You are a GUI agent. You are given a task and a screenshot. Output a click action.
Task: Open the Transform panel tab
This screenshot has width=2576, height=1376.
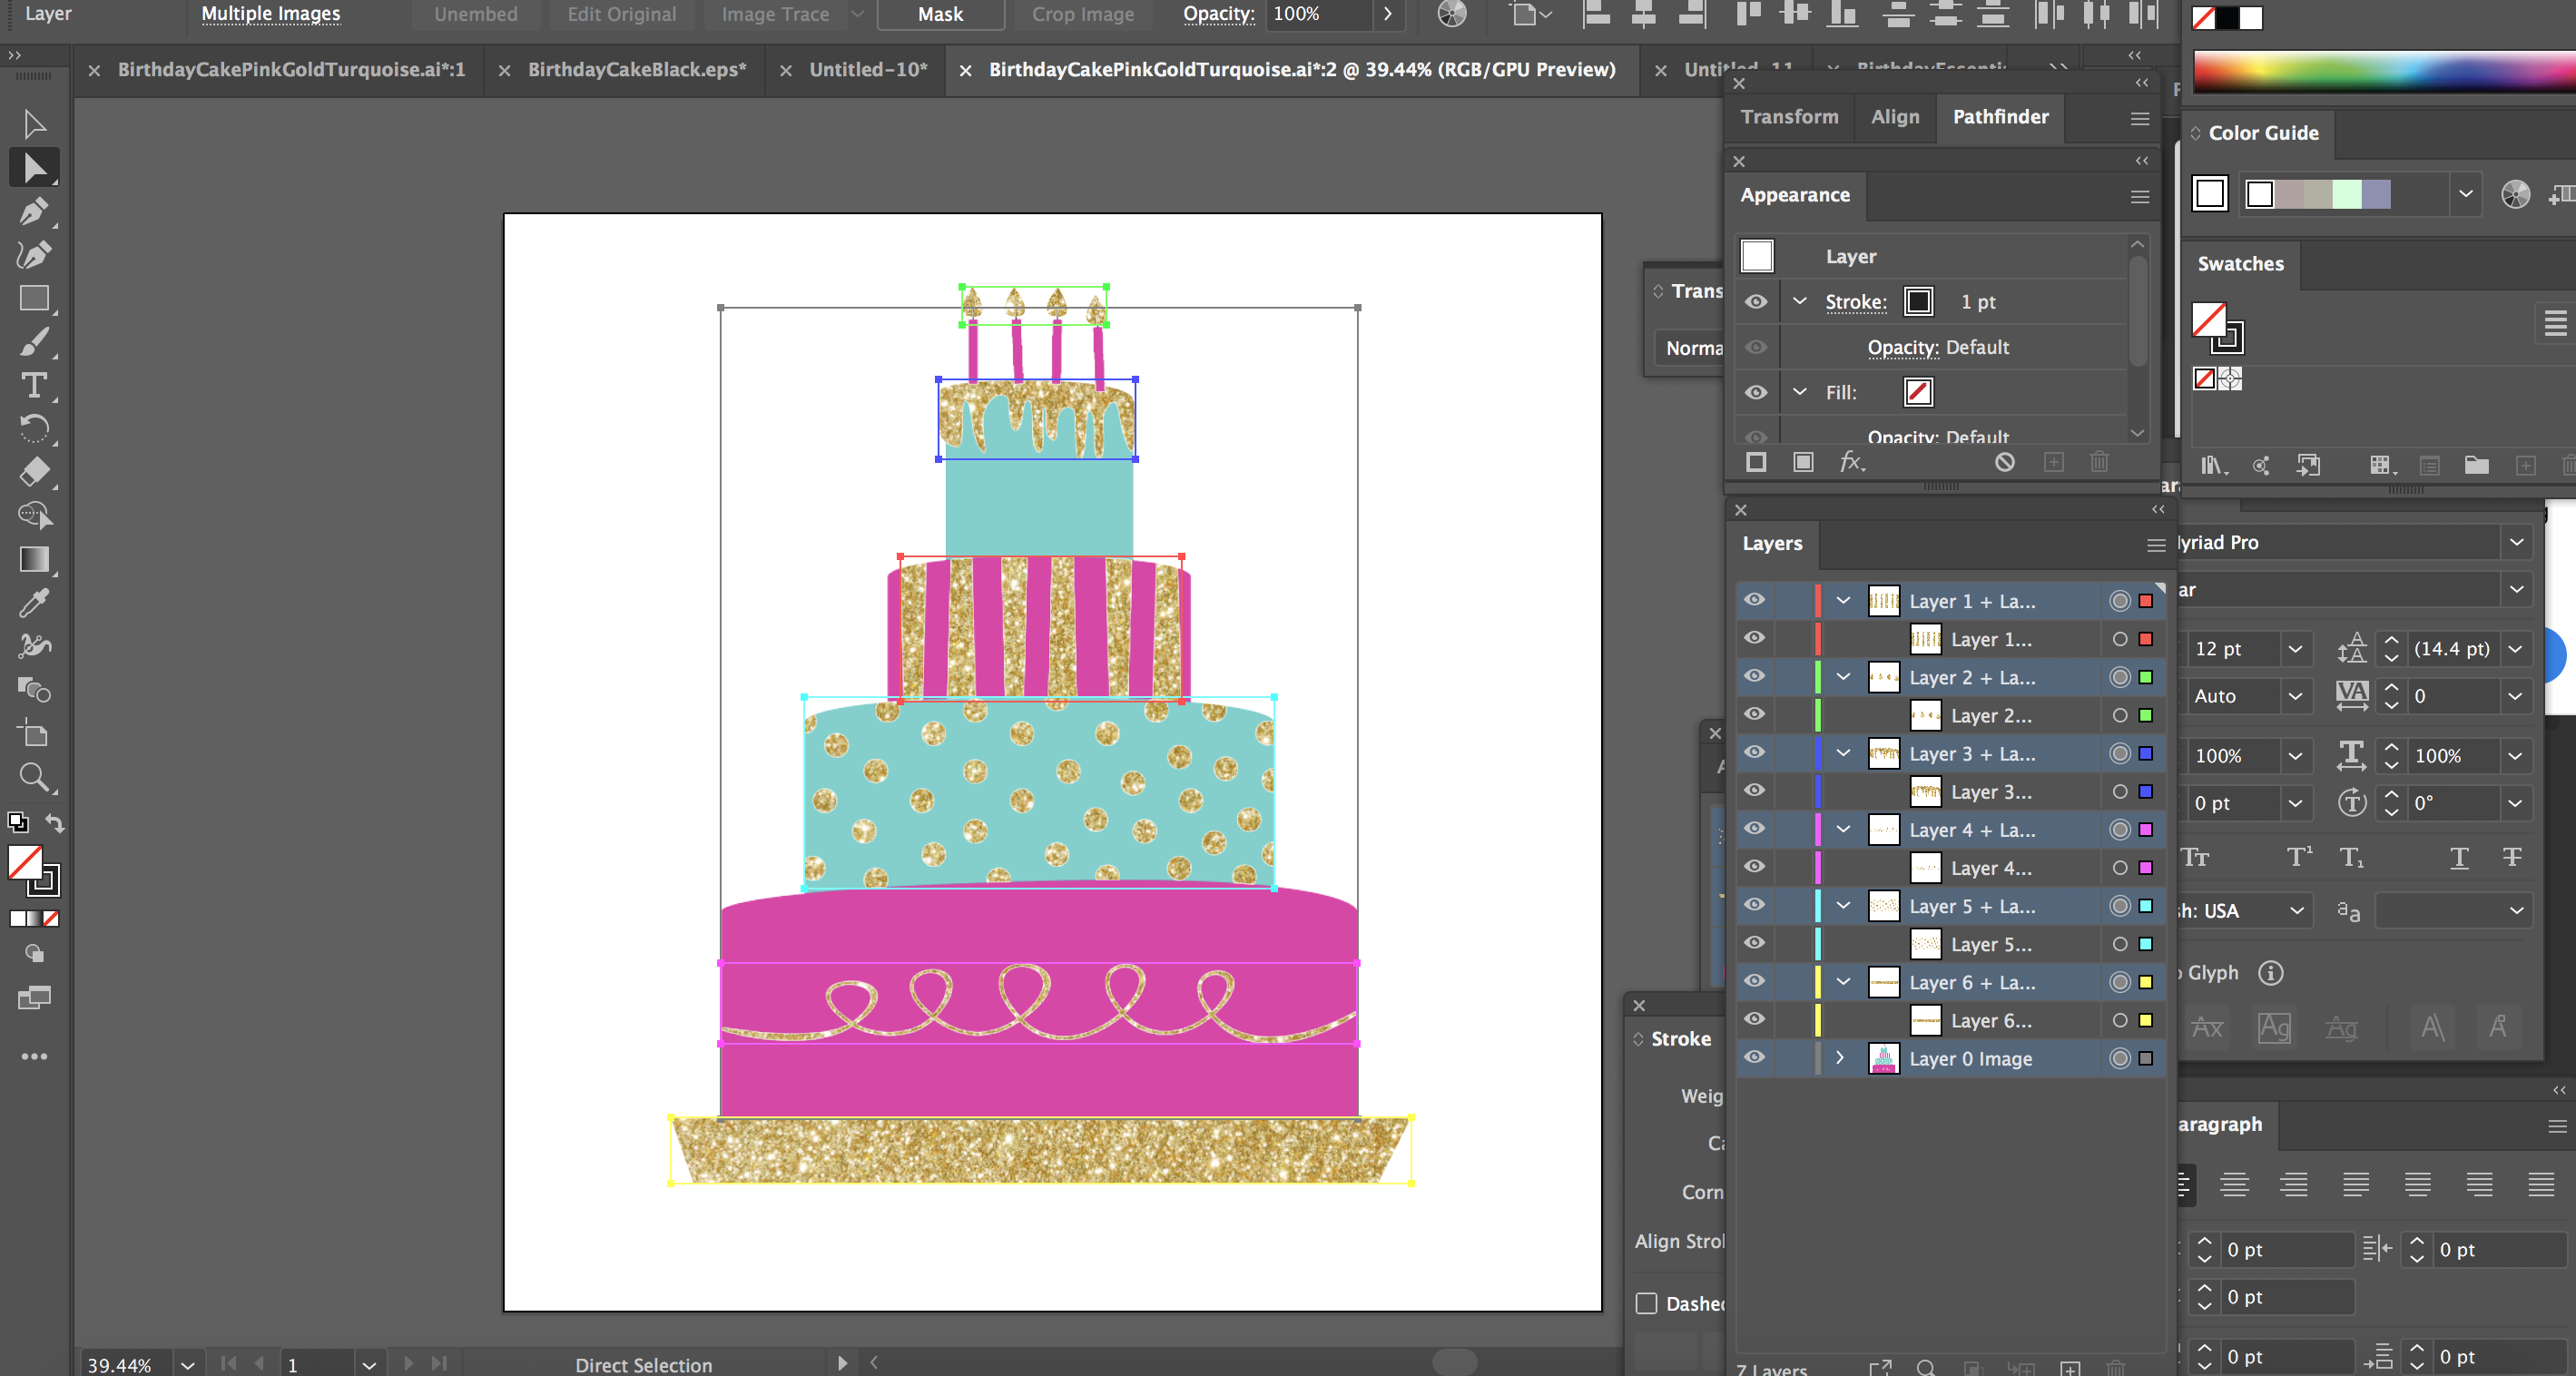click(x=1789, y=116)
